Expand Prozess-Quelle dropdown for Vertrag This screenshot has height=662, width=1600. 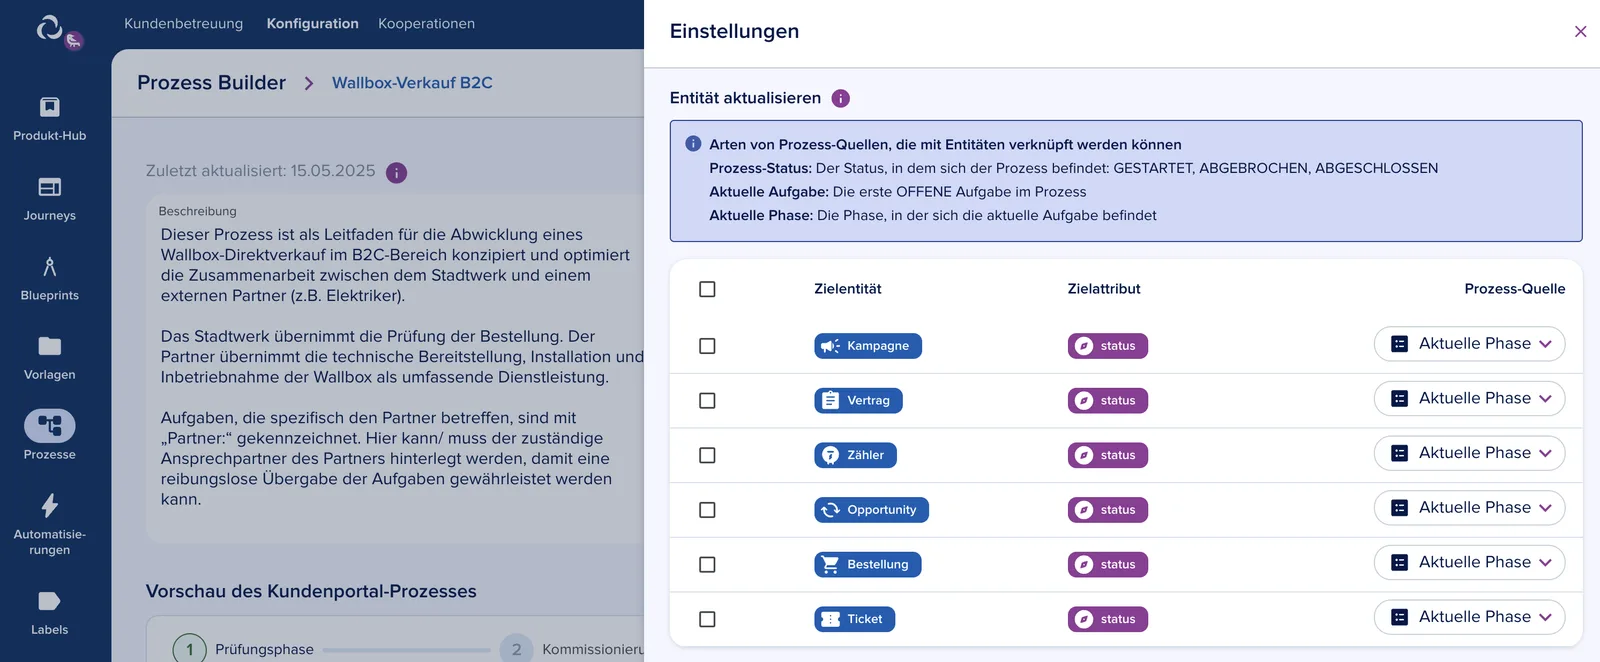[1469, 399]
